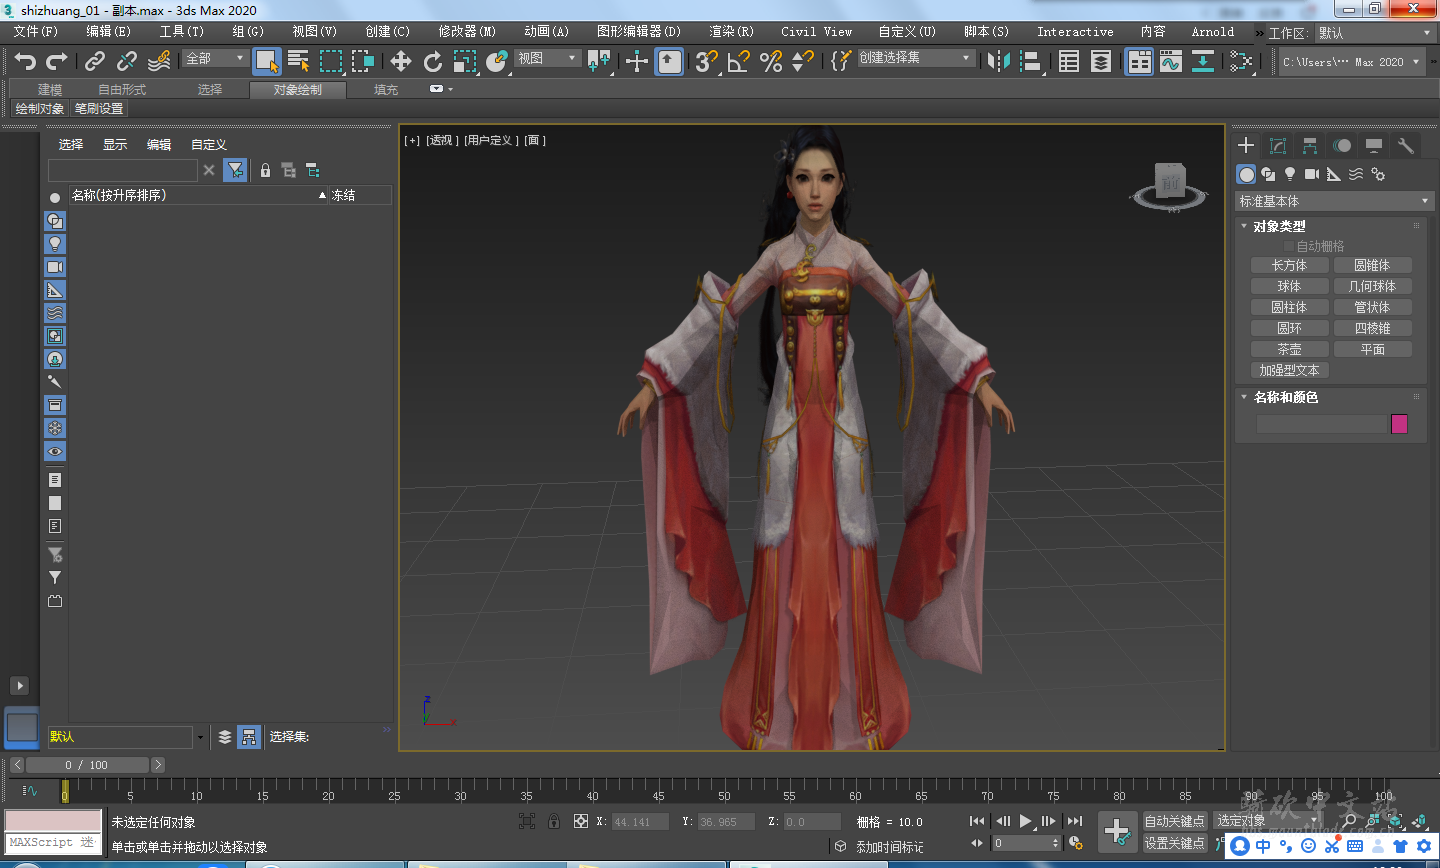1440x868 pixels.
Task: Activate the Select Object tool
Action: [266, 62]
